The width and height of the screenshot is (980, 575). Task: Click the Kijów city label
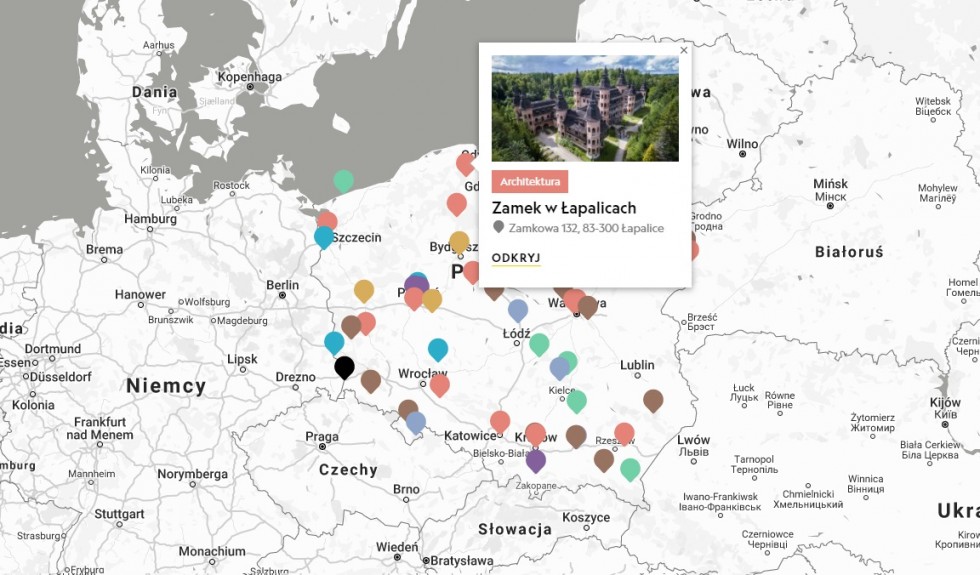tap(944, 402)
